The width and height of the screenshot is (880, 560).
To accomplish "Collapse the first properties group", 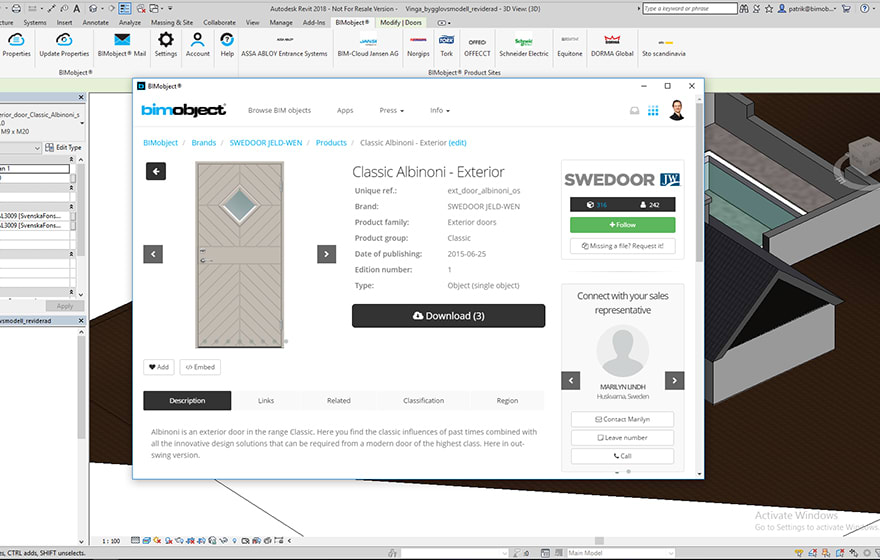I will (71, 160).
